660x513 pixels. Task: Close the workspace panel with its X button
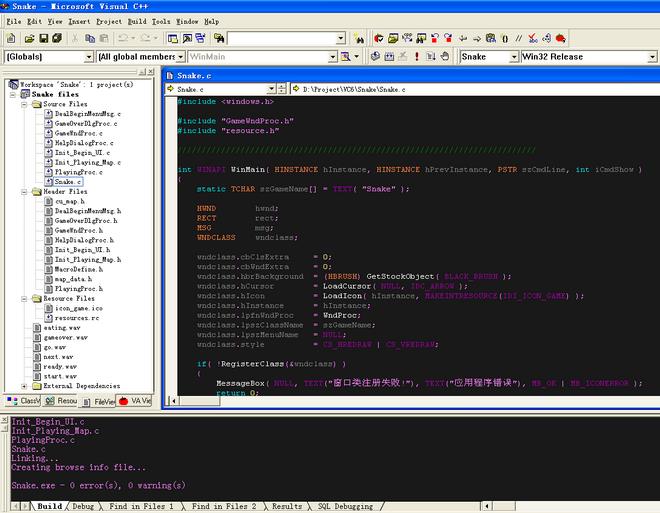[151, 72]
